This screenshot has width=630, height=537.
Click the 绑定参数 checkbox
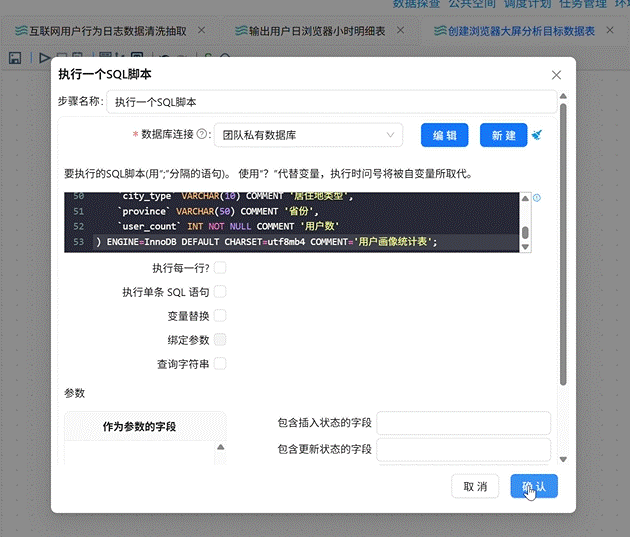[220, 340]
